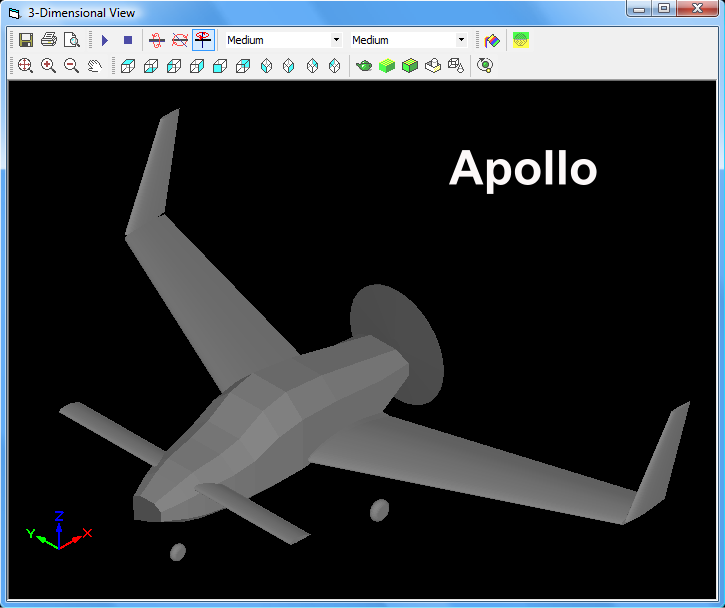
Task: Switch to teapot wireframe render mode
Action: 365,66
